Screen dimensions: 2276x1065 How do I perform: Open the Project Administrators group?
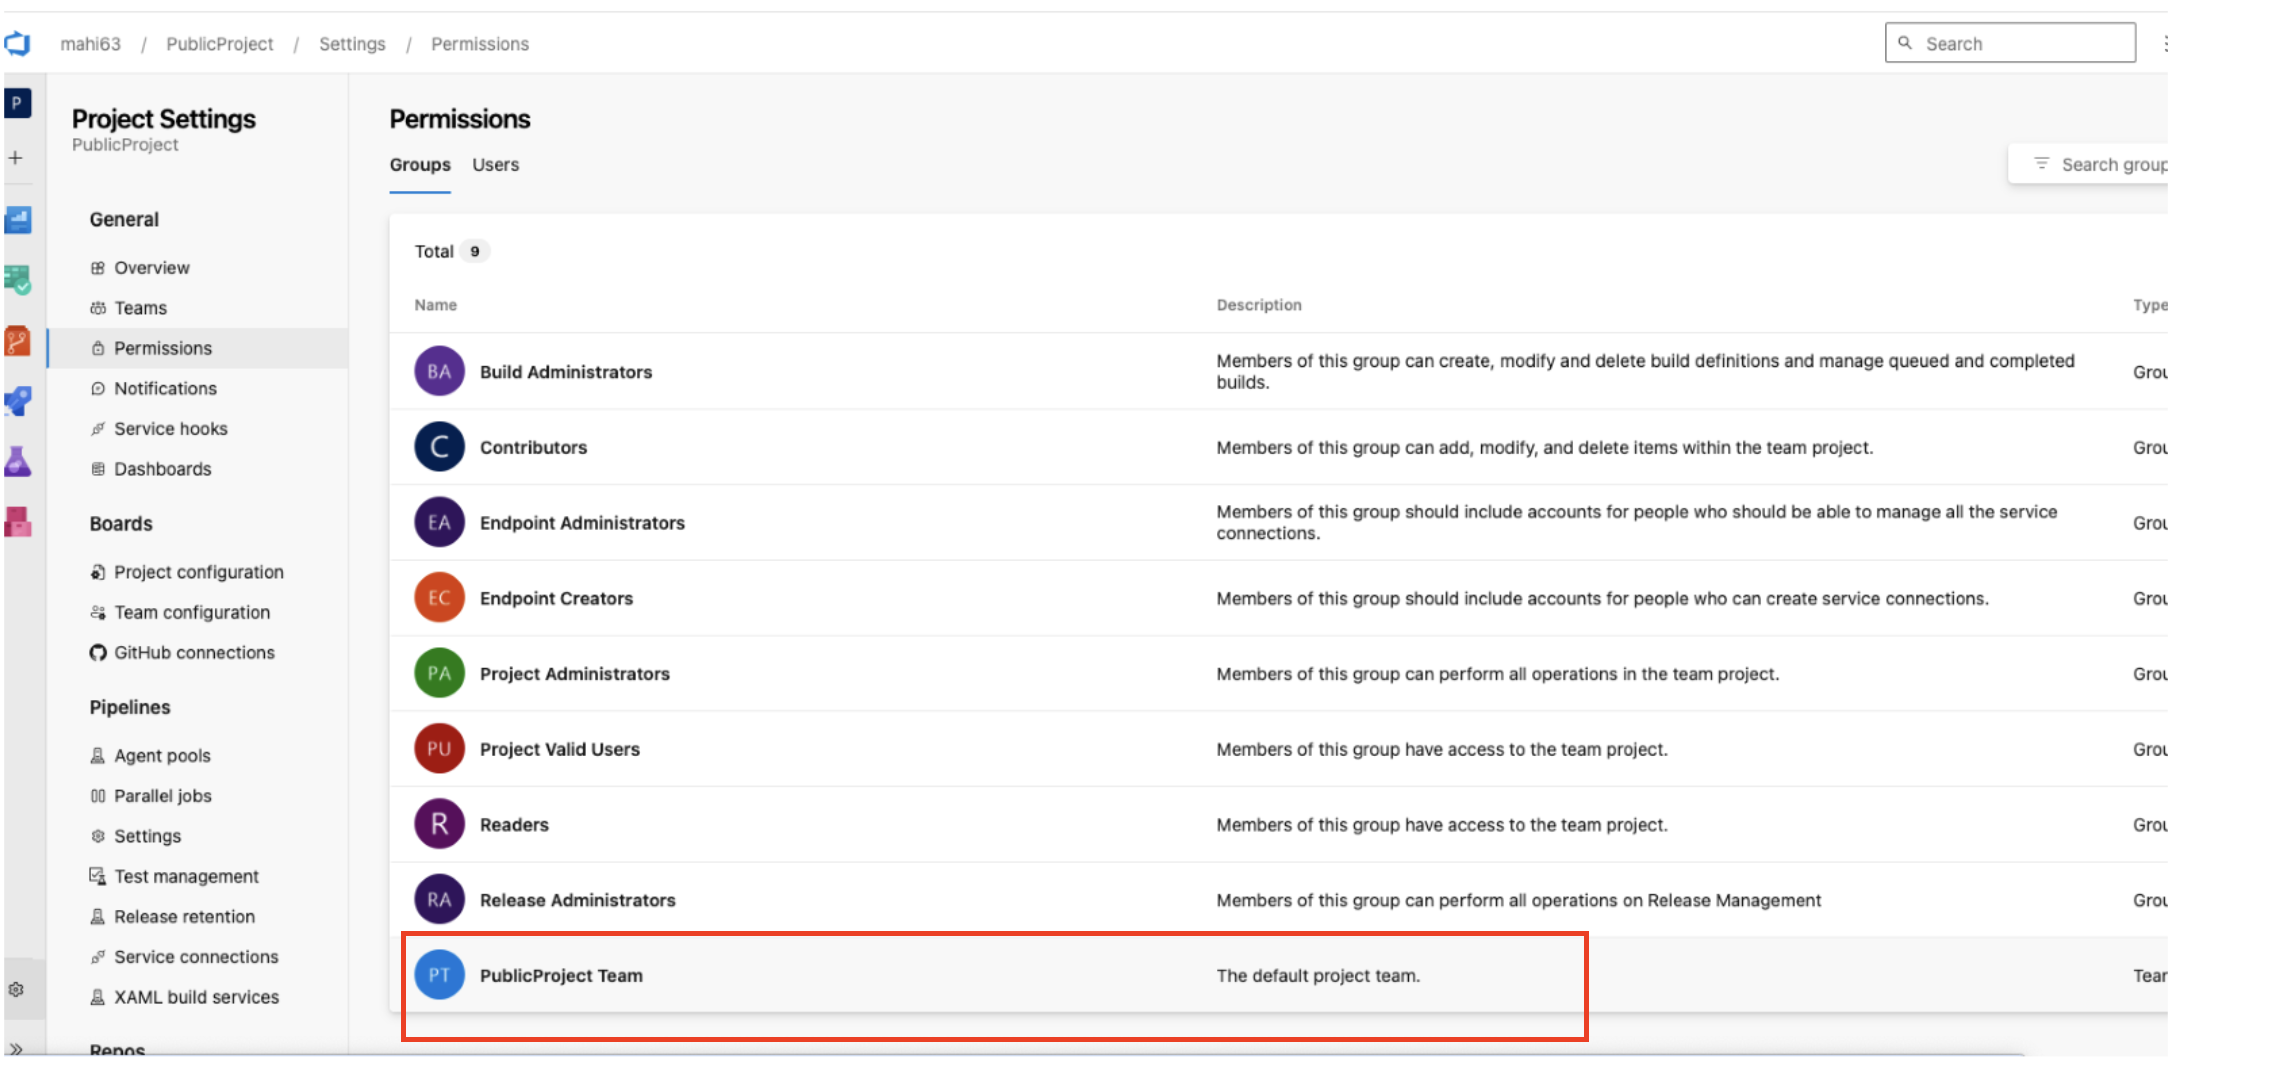tap(575, 674)
